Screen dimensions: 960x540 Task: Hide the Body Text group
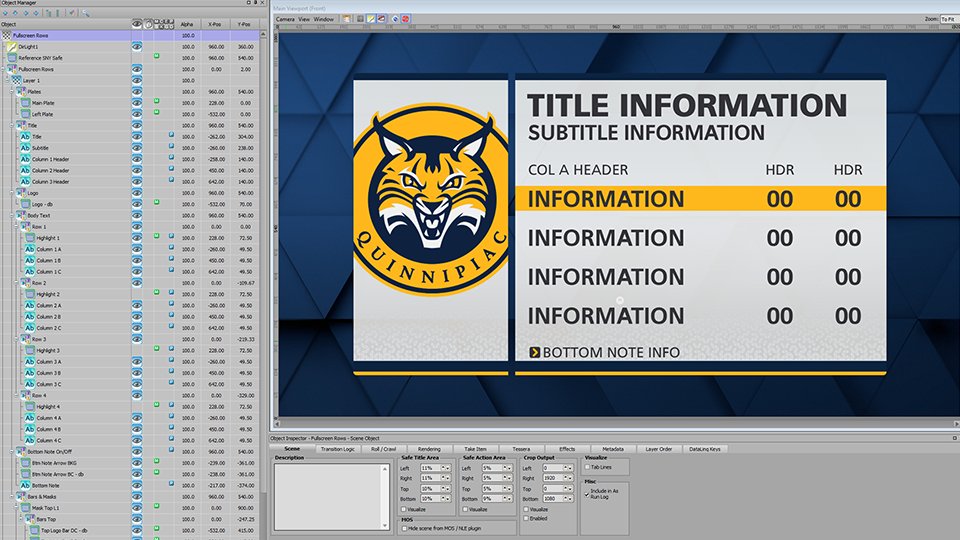(x=137, y=216)
